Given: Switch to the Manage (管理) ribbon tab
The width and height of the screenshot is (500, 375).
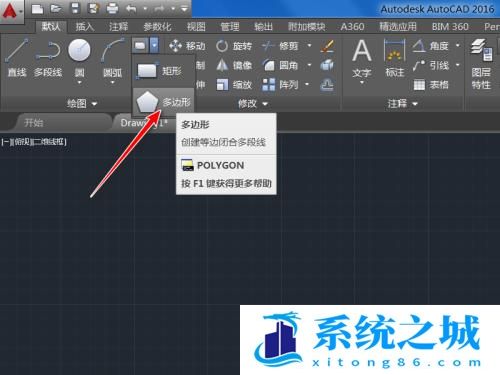Looking at the screenshot, I should (230, 27).
